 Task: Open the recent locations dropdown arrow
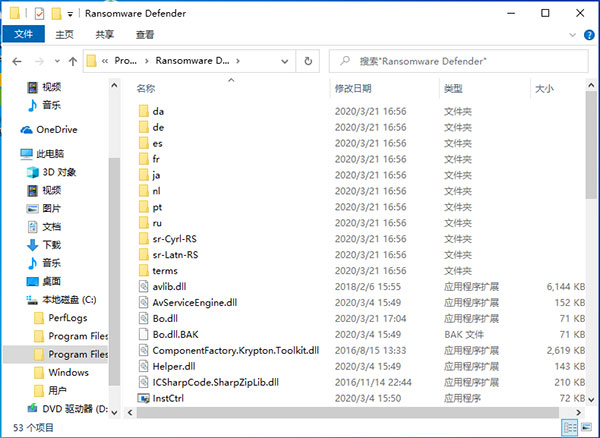pos(57,61)
